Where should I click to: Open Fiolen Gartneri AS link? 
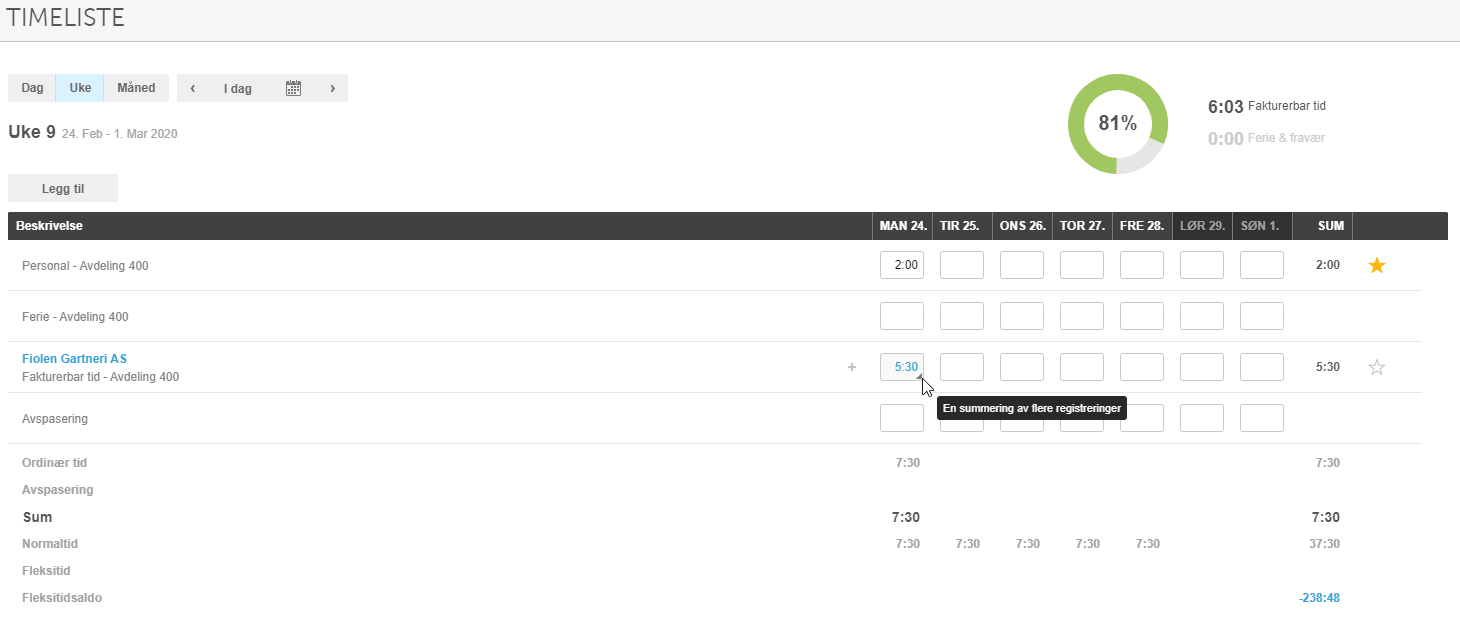coord(74,359)
